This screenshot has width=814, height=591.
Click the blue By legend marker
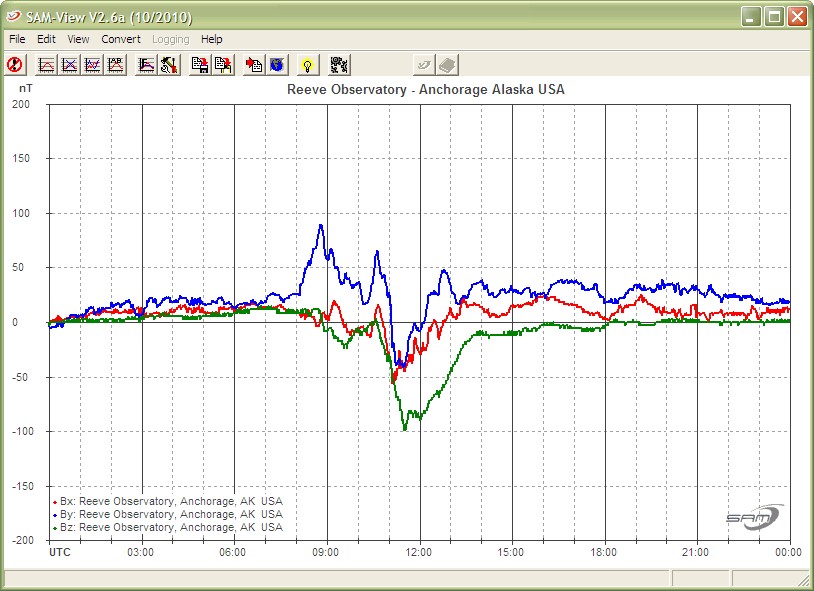click(x=55, y=516)
